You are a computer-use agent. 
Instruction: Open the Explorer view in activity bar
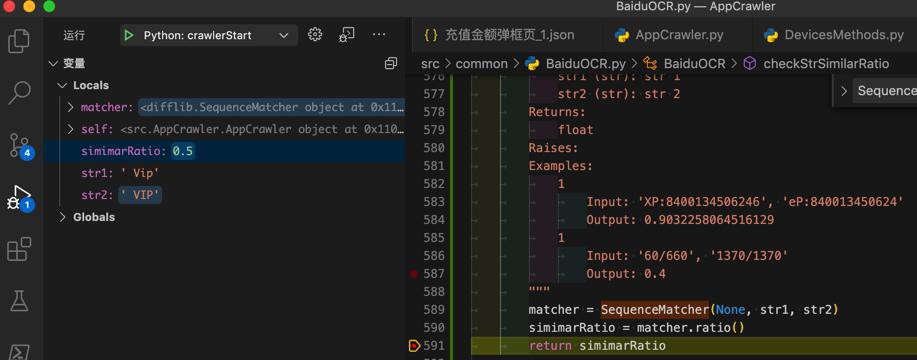click(19, 41)
